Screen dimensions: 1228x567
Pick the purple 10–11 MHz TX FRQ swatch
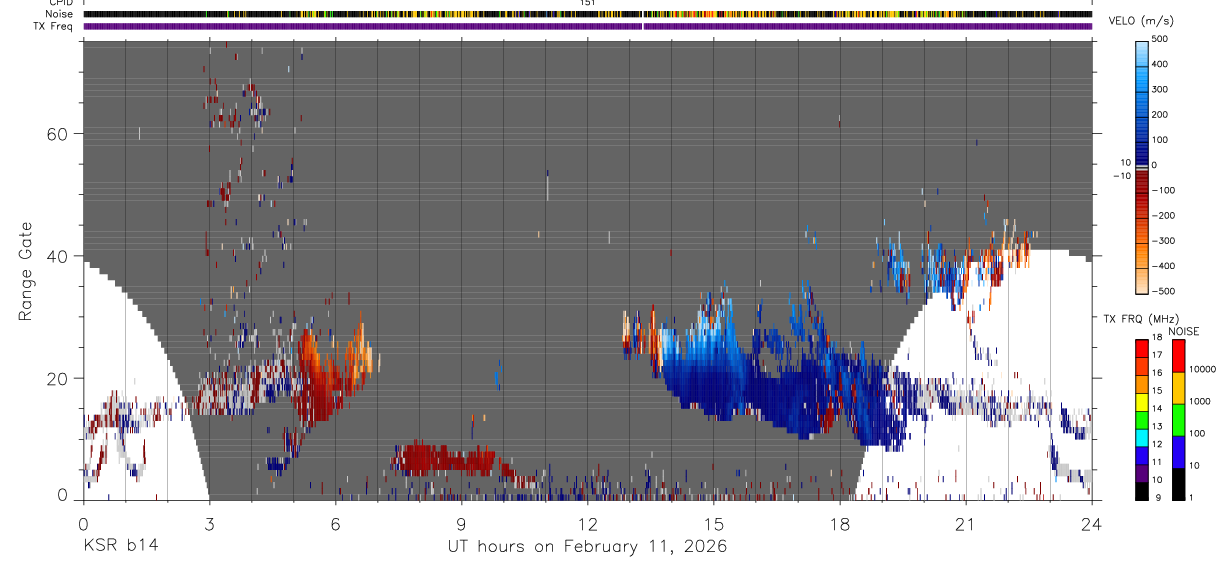coord(1142,473)
